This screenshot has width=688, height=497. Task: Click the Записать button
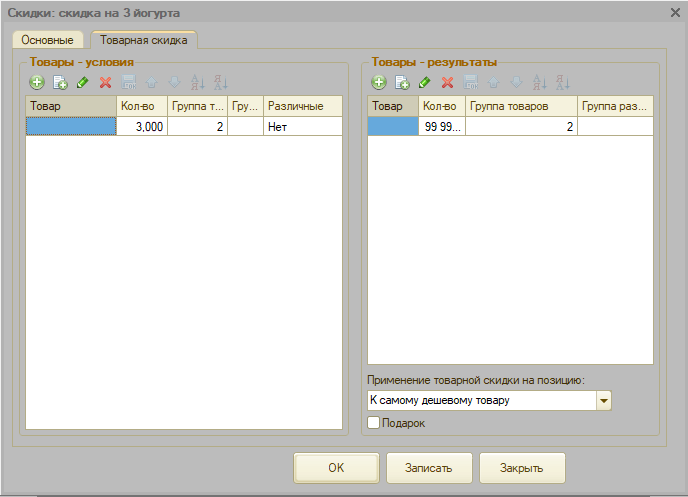428,468
